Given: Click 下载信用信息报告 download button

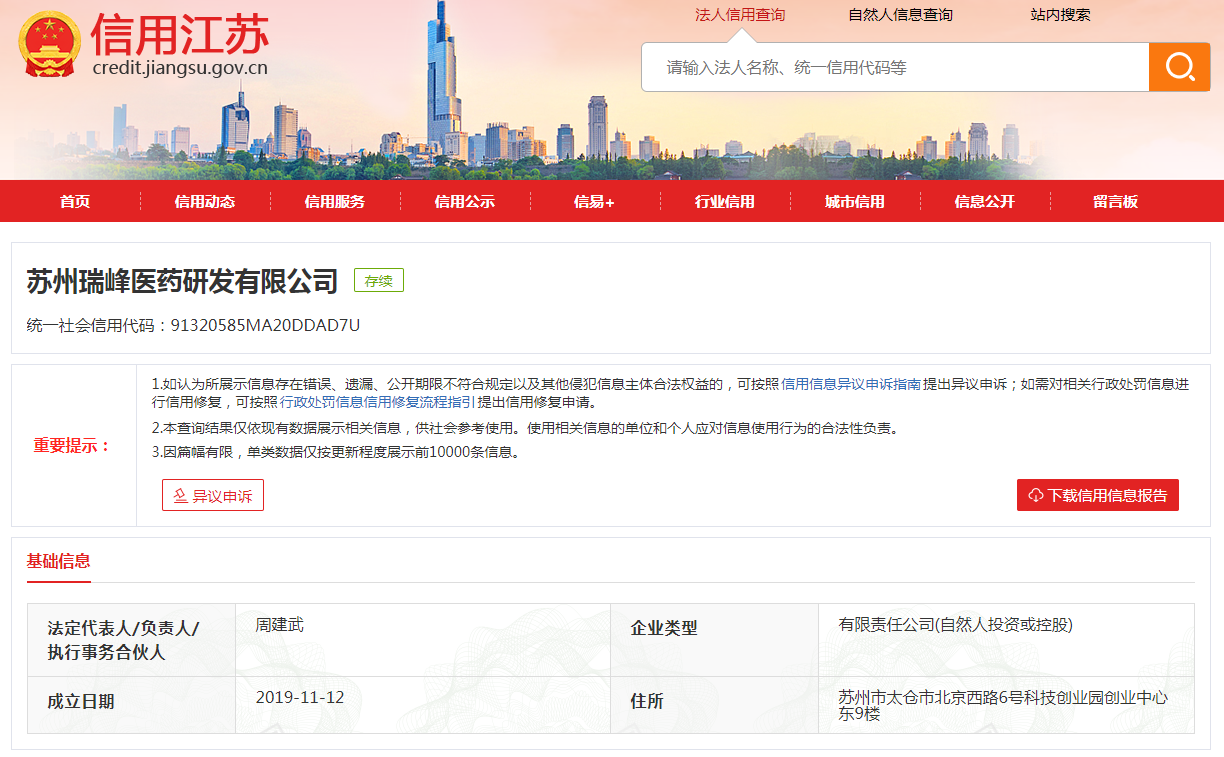Looking at the screenshot, I should (x=1098, y=495).
